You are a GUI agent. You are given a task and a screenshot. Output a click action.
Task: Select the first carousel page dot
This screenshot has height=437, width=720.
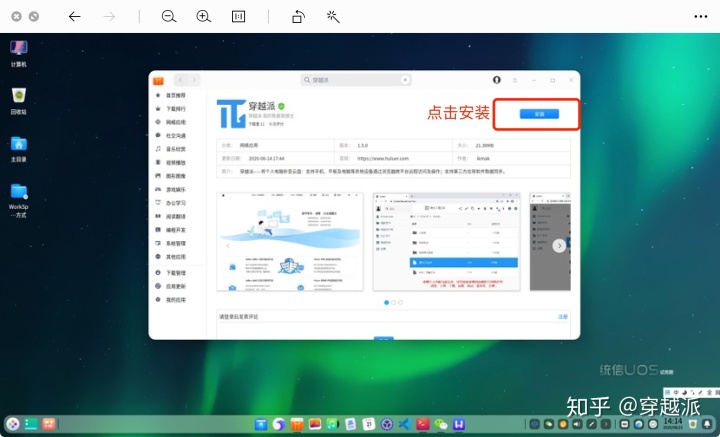point(386,303)
